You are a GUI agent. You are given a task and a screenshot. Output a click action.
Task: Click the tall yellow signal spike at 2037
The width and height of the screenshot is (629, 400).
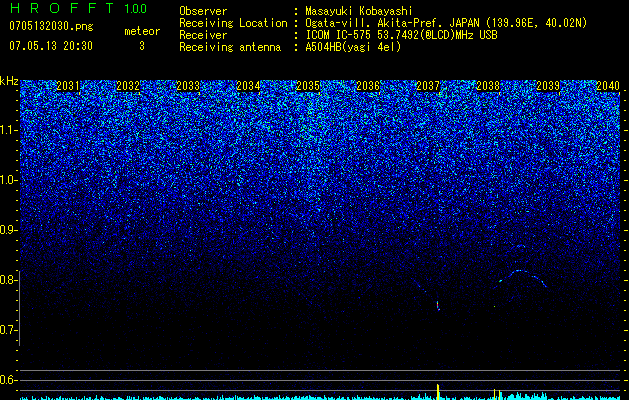click(438, 392)
